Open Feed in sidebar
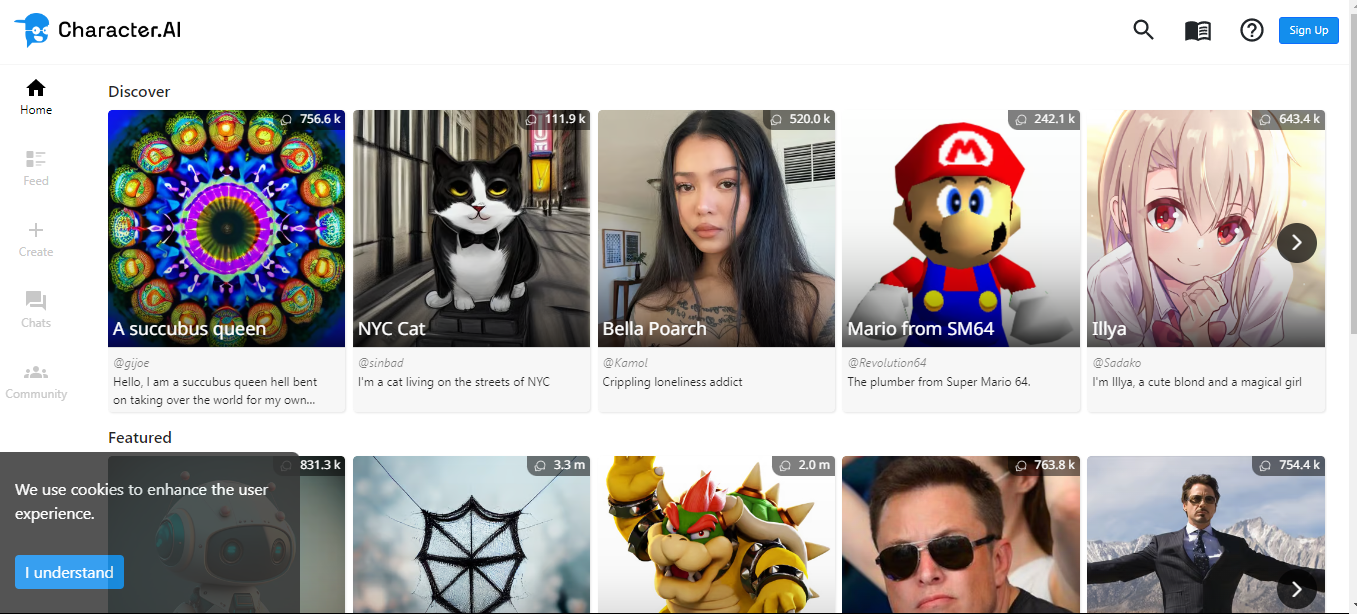The image size is (1357, 614). (x=36, y=168)
